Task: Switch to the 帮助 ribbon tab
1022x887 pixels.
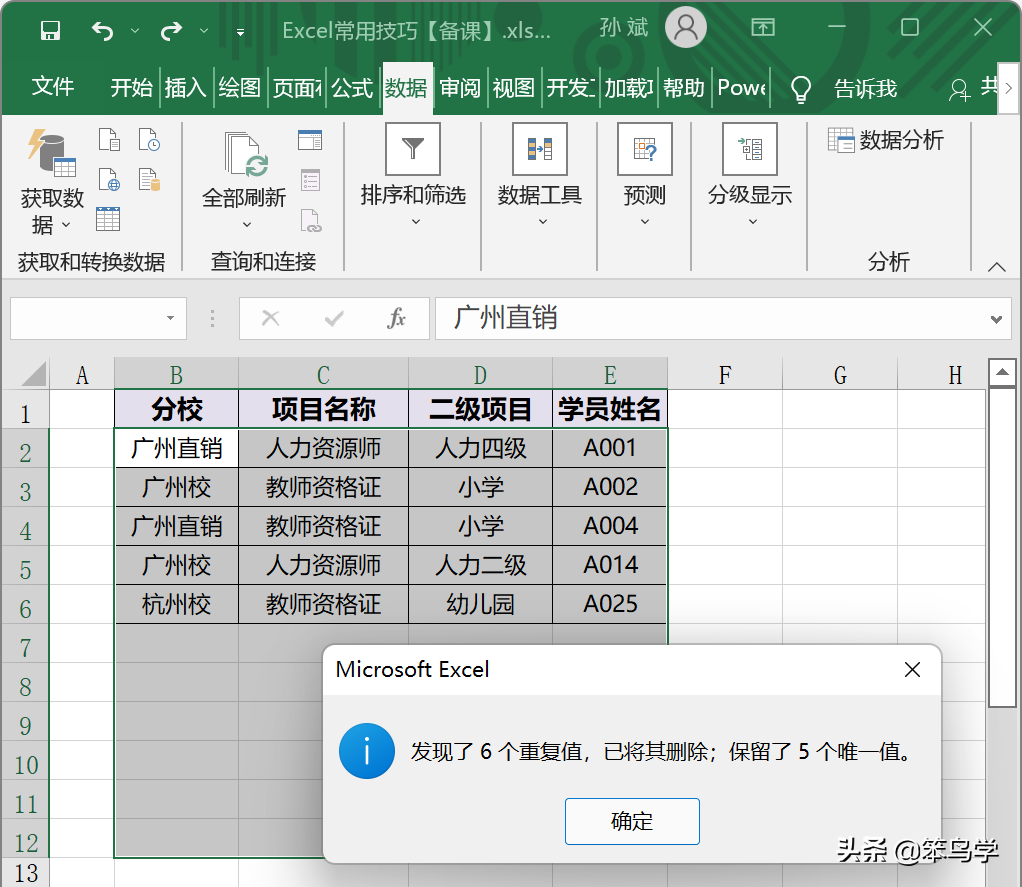Action: tap(684, 87)
